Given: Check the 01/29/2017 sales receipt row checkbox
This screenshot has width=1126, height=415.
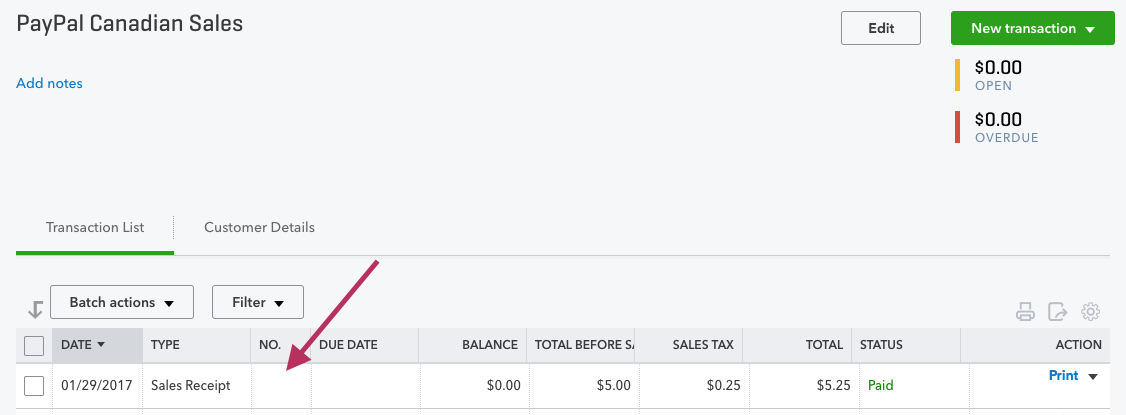Looking at the screenshot, I should (34, 386).
